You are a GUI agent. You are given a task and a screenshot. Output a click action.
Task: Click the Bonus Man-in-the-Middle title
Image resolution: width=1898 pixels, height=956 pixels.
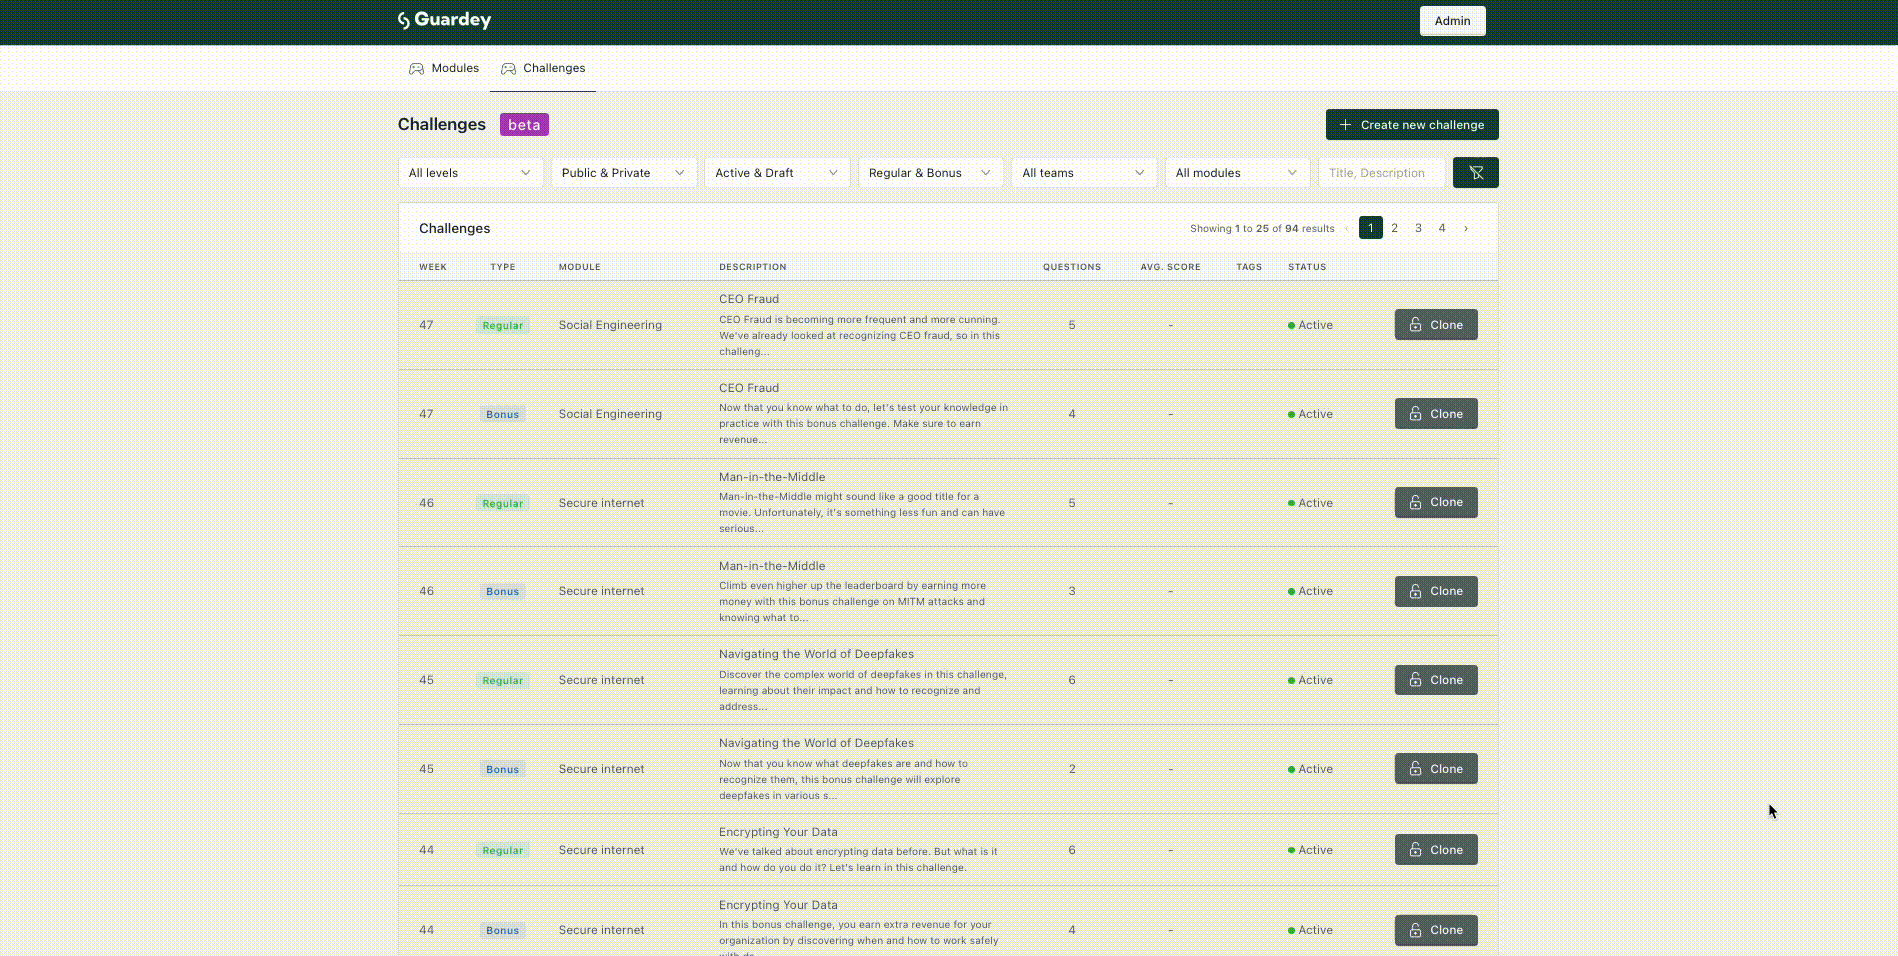coord(772,566)
